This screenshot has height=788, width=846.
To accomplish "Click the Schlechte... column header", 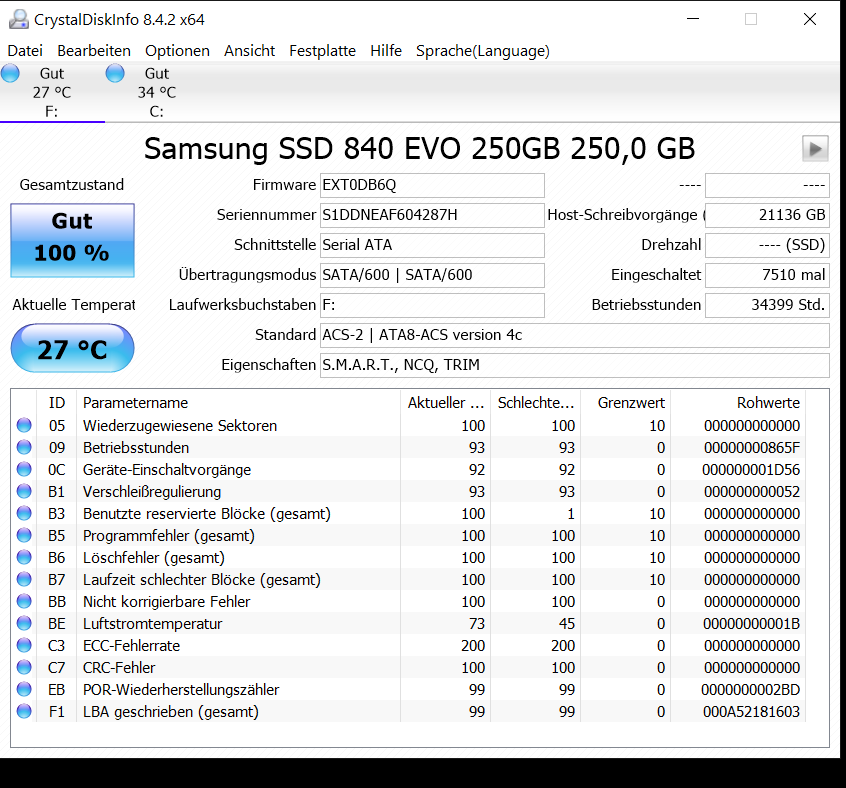I will pyautogui.click(x=535, y=403).
